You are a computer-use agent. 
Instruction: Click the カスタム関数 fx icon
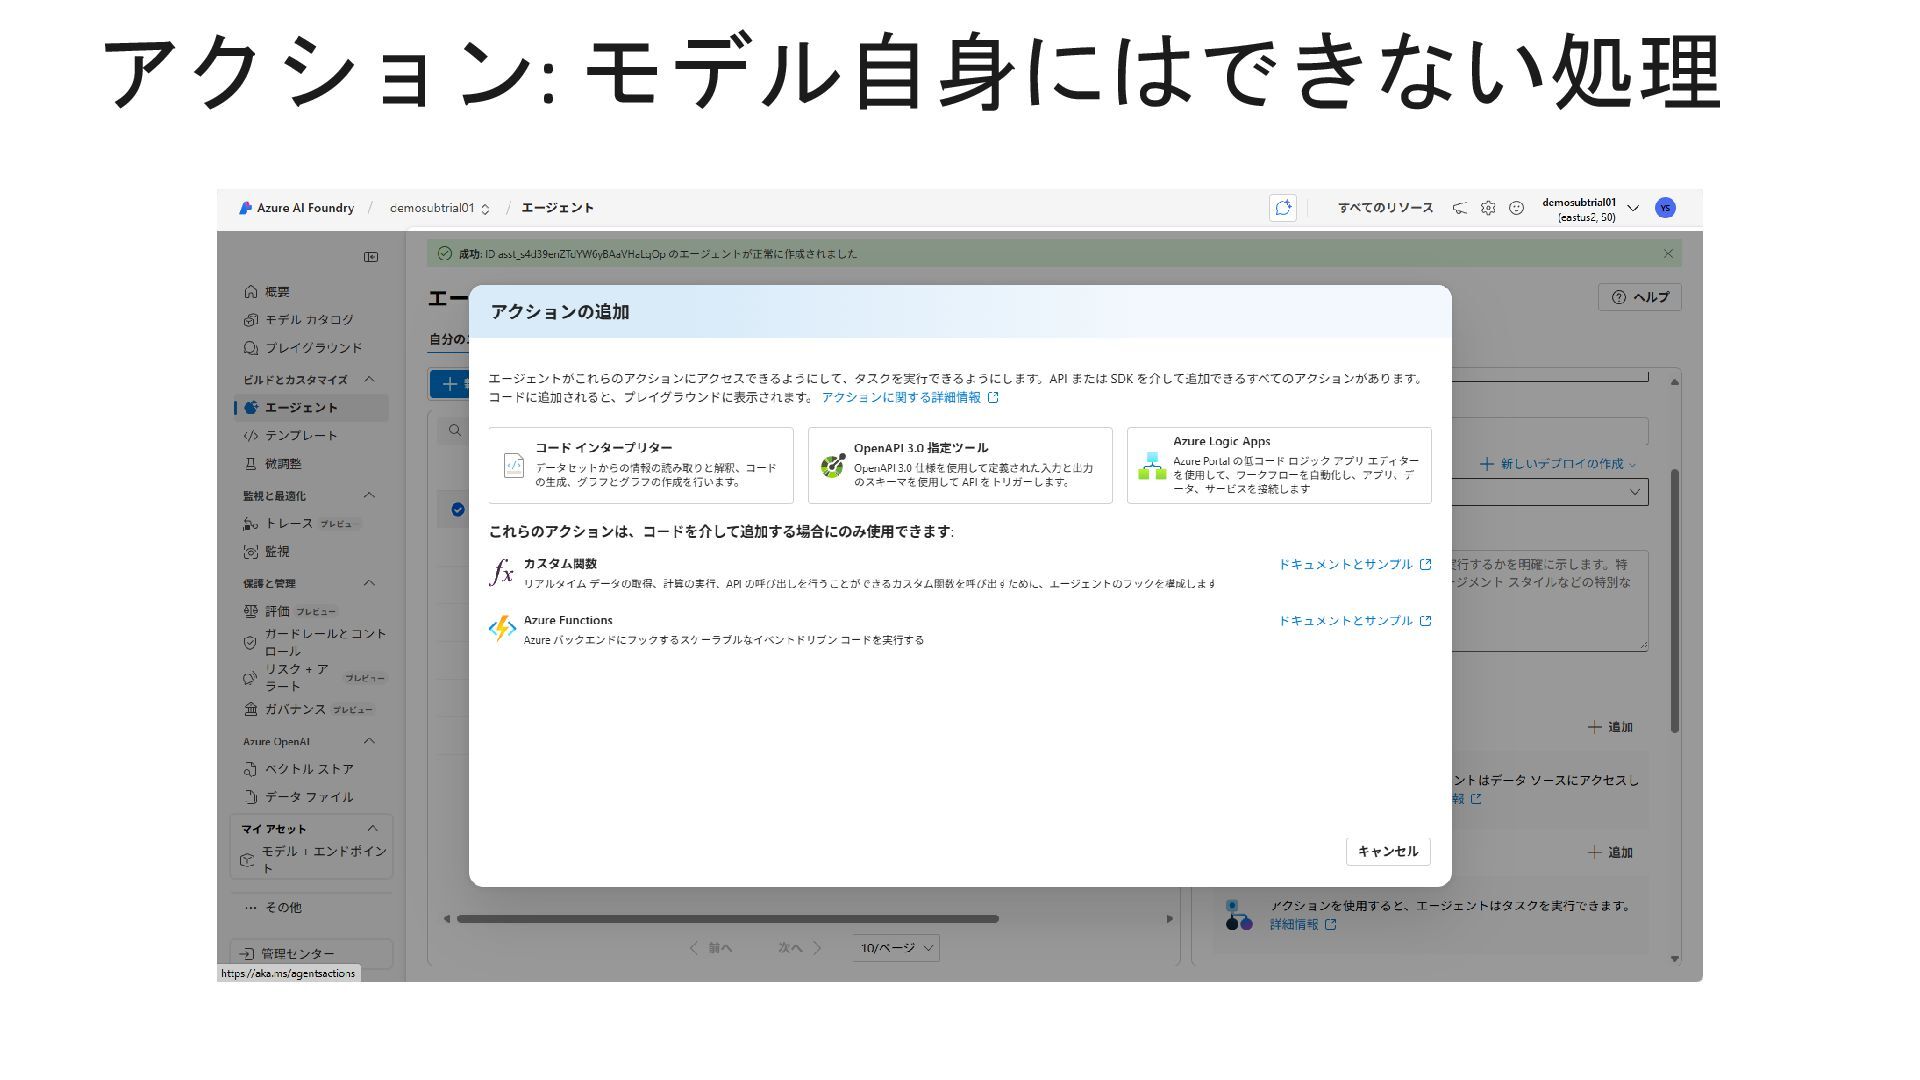point(501,573)
